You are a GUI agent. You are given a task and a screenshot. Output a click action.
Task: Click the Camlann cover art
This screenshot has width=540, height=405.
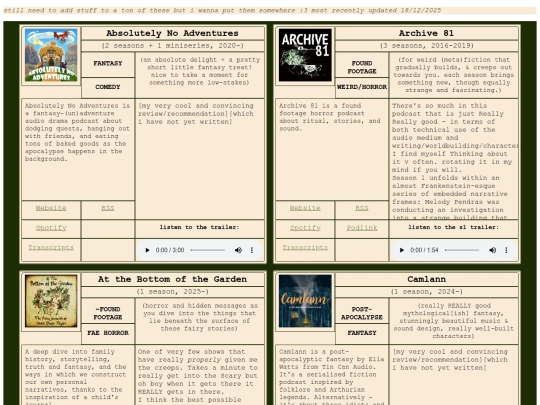coord(305,301)
